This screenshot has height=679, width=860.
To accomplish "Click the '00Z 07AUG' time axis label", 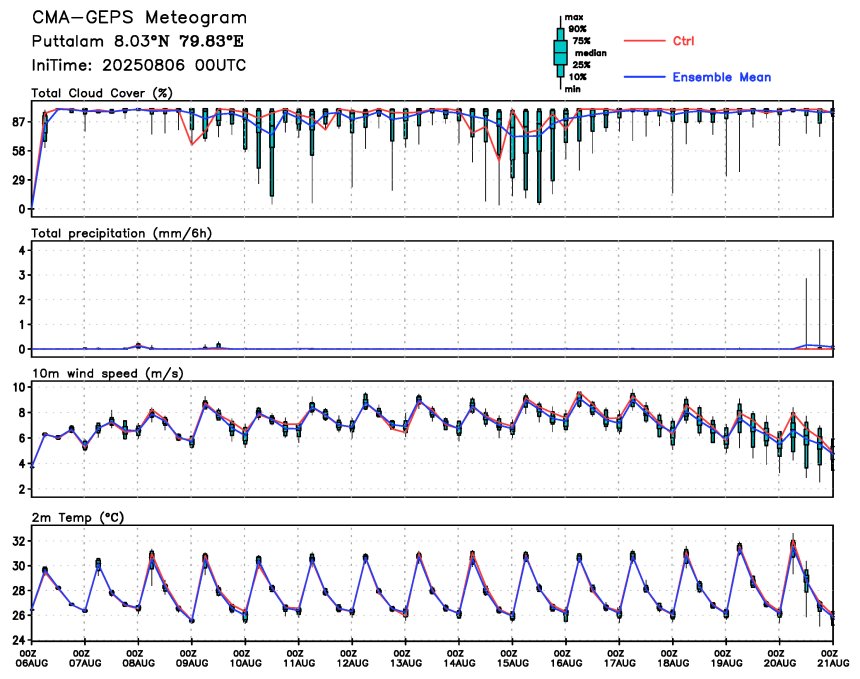I will (x=85, y=658).
